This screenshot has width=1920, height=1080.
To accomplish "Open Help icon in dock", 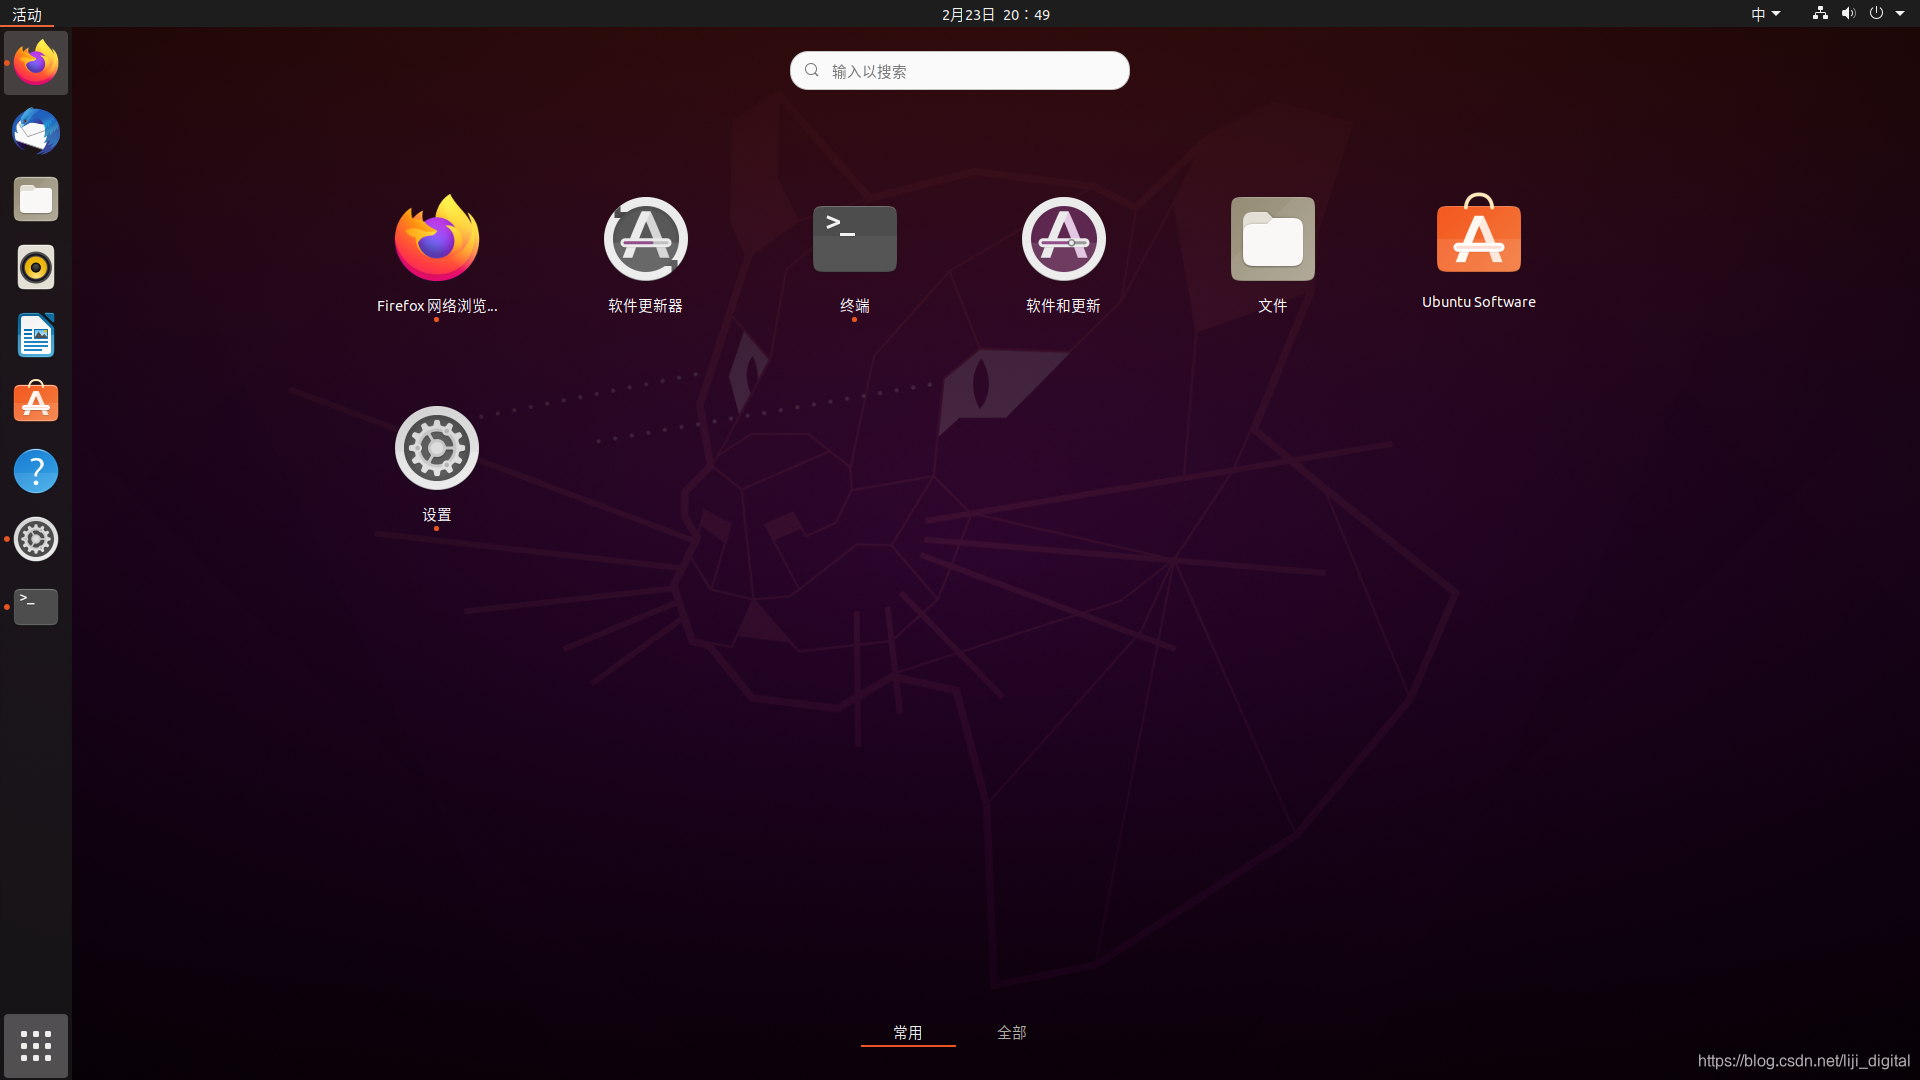I will pyautogui.click(x=36, y=471).
